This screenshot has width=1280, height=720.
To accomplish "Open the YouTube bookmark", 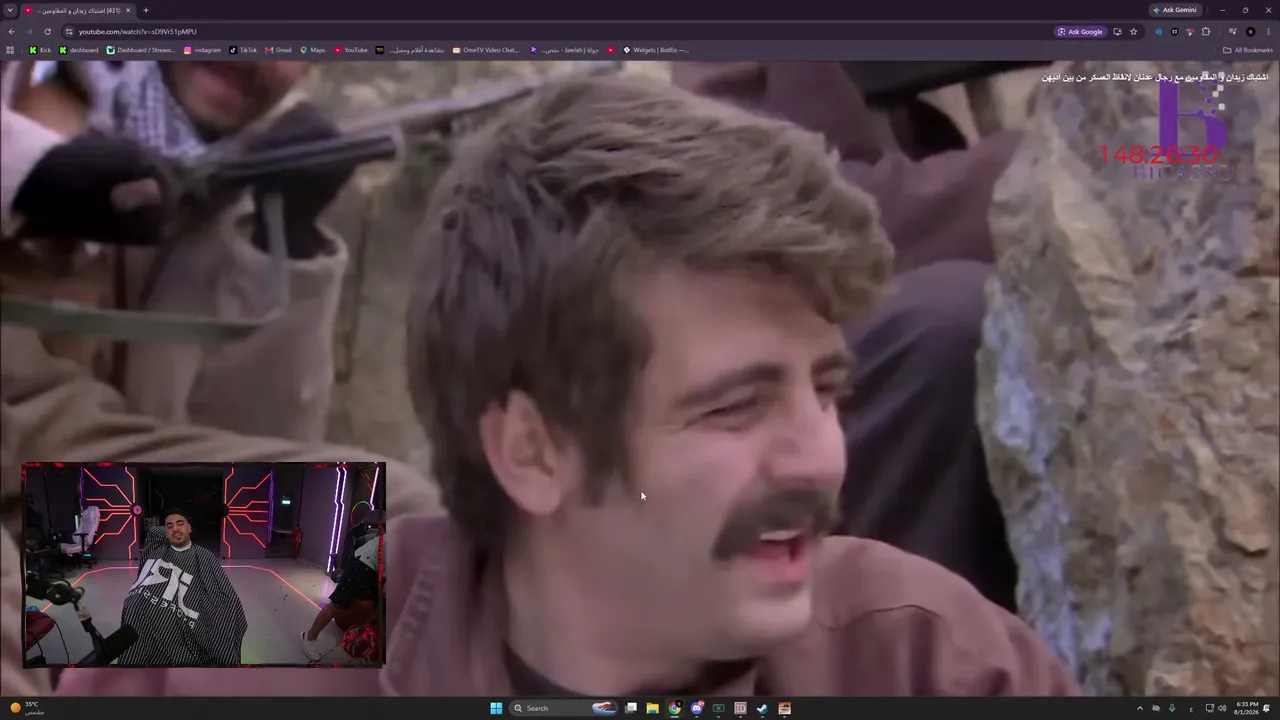I will coord(351,50).
